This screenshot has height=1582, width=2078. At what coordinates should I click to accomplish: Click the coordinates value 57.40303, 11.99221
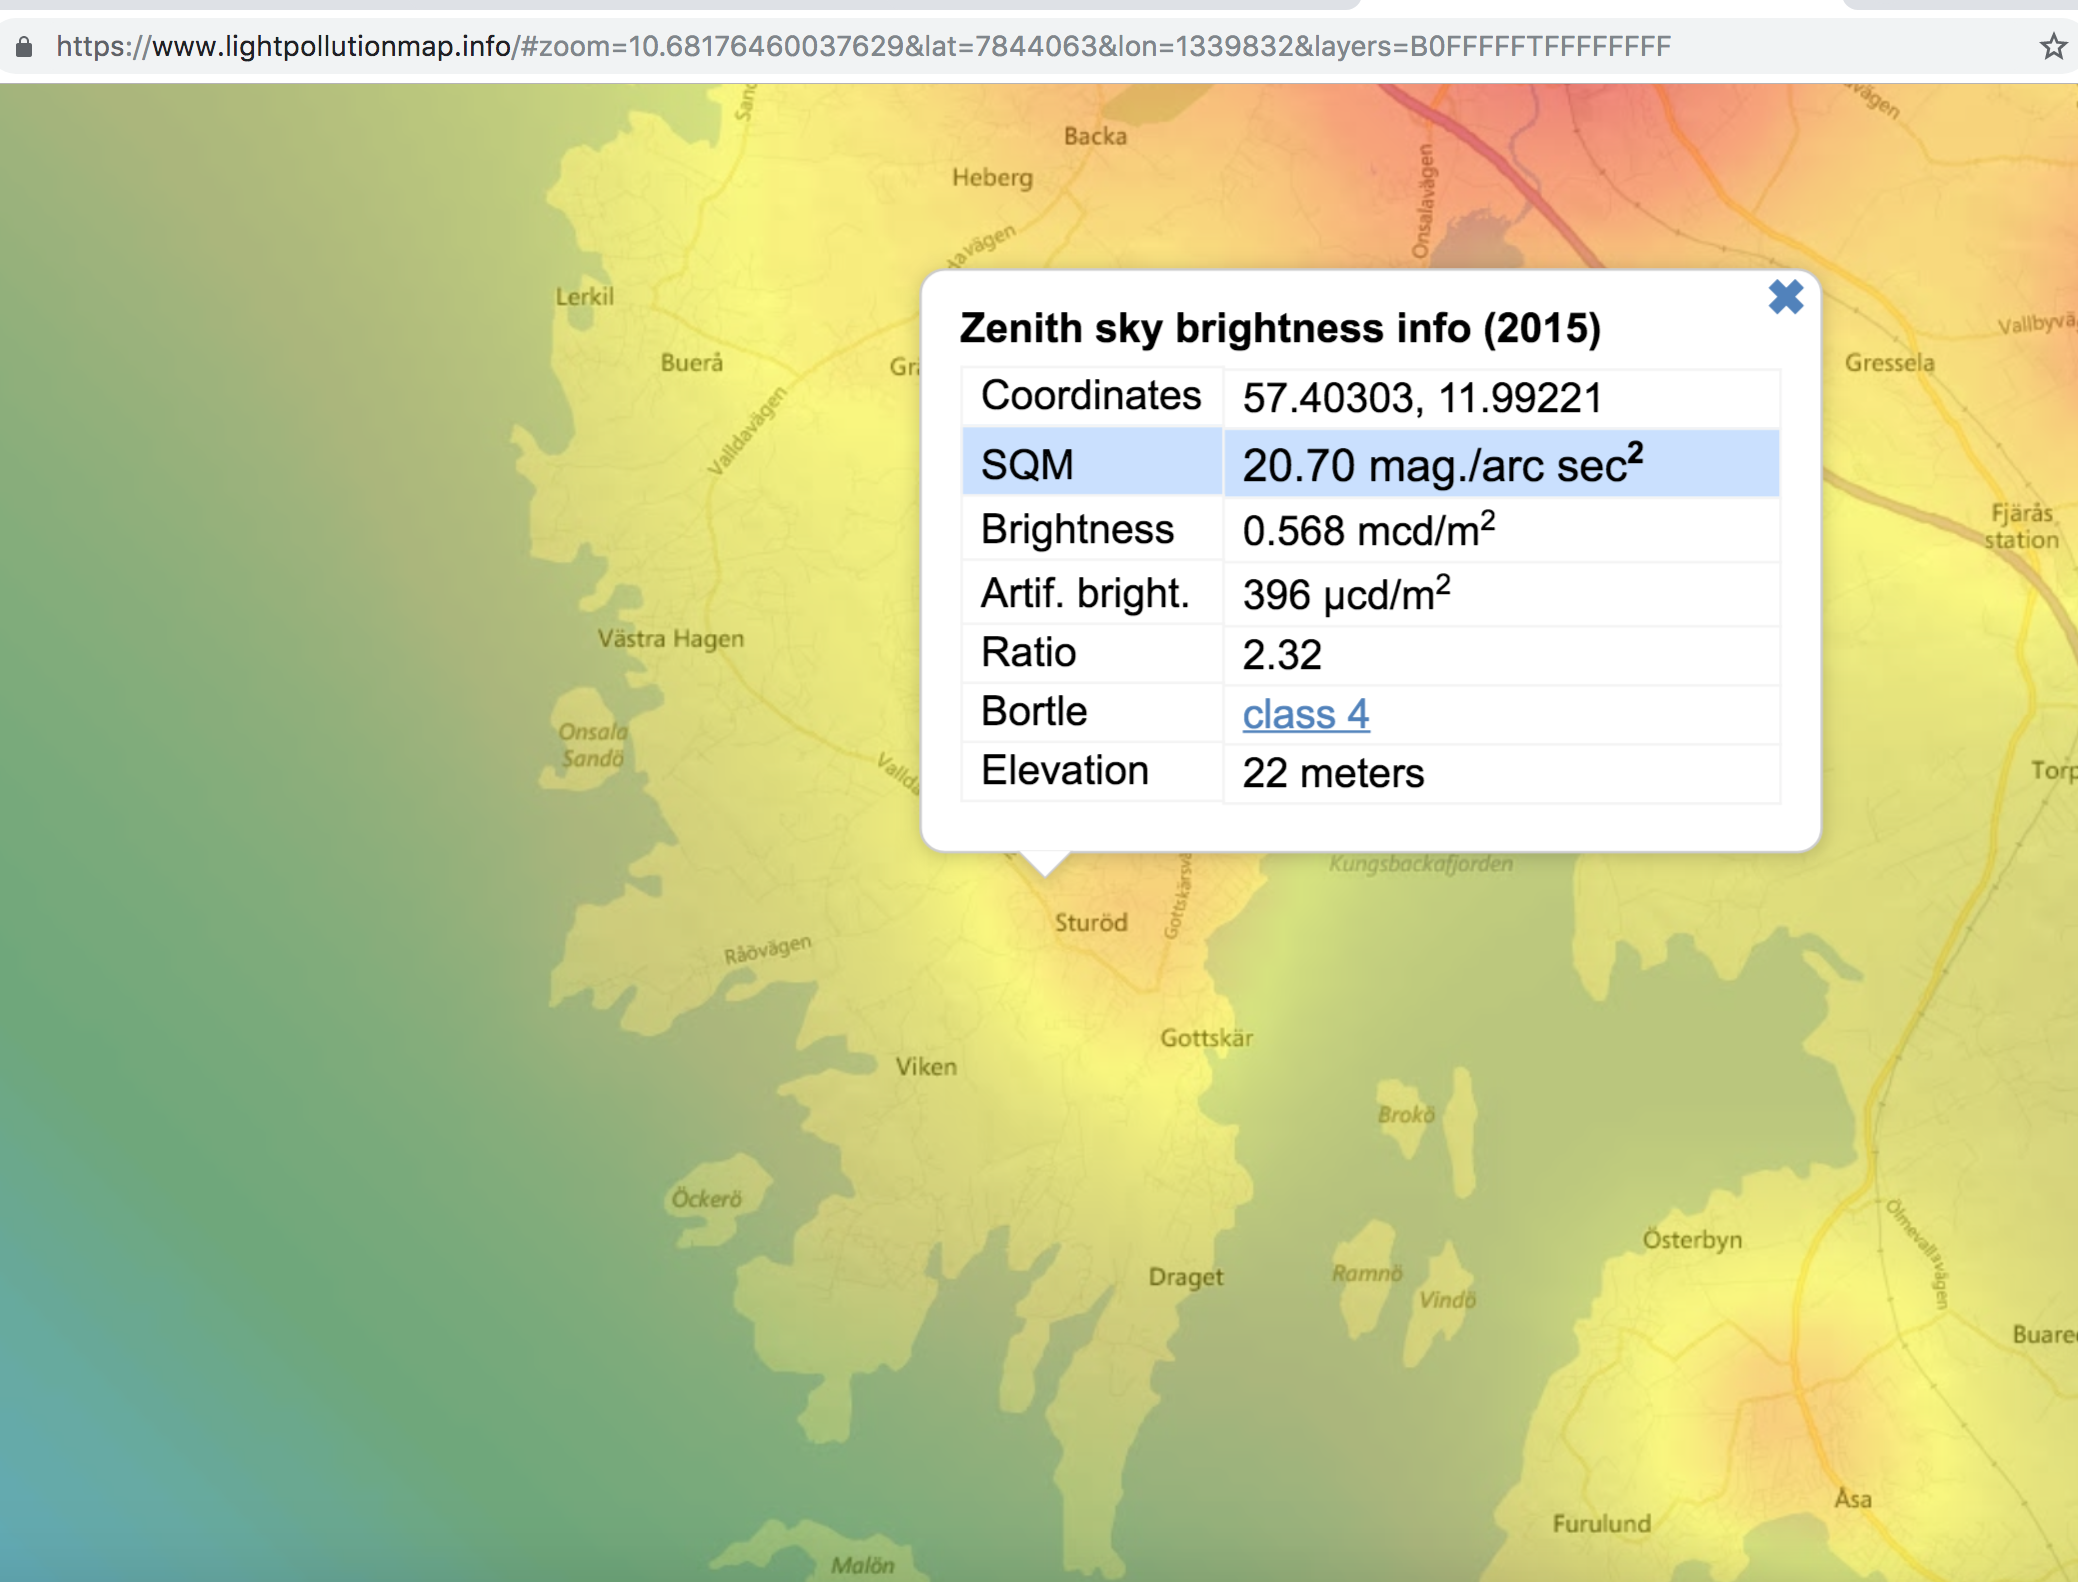tap(1421, 398)
